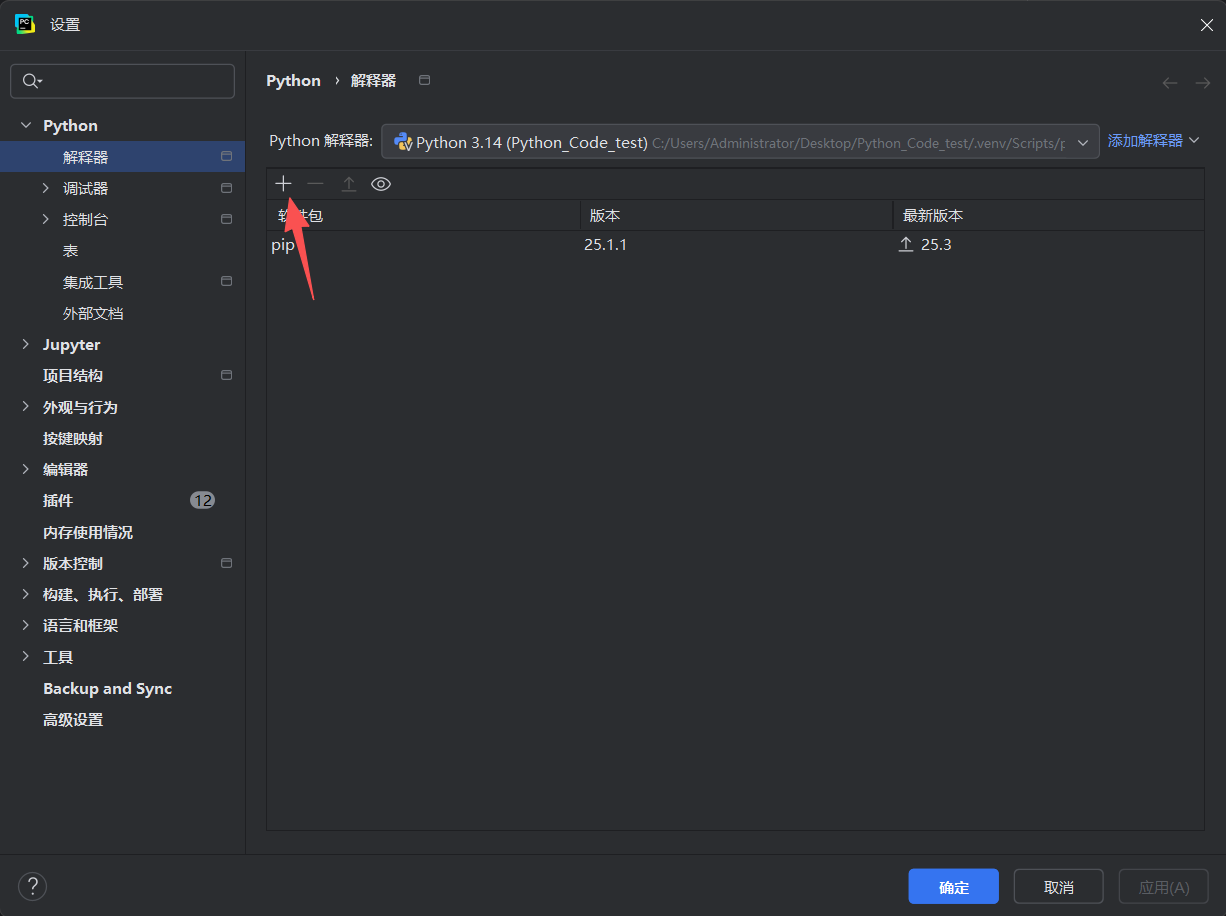This screenshot has height=916, width=1226.
Task: Open the 按键映射 settings page
Action: [x=73, y=439]
